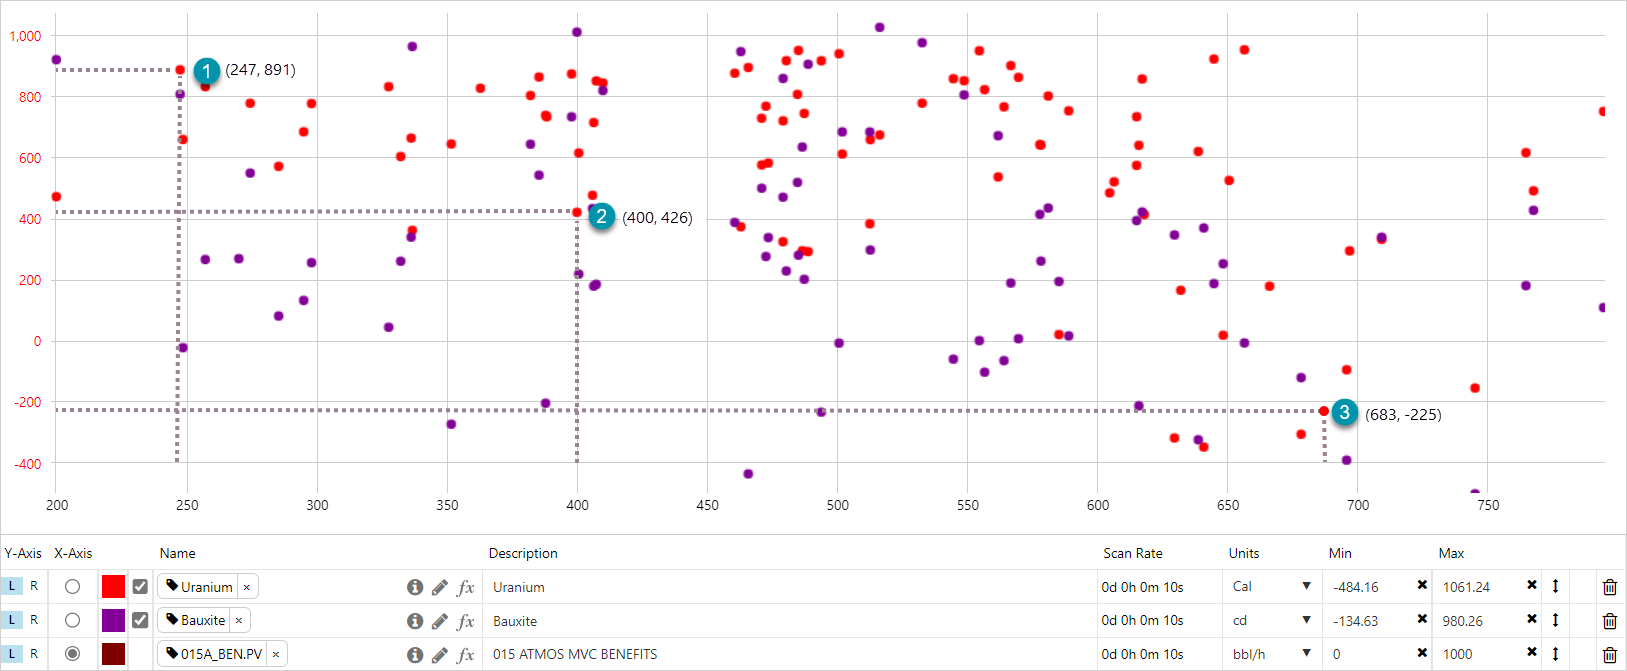Viewport: 1627px width, 671px height.
Task: Click chart marker number 3
Action: (x=1344, y=412)
